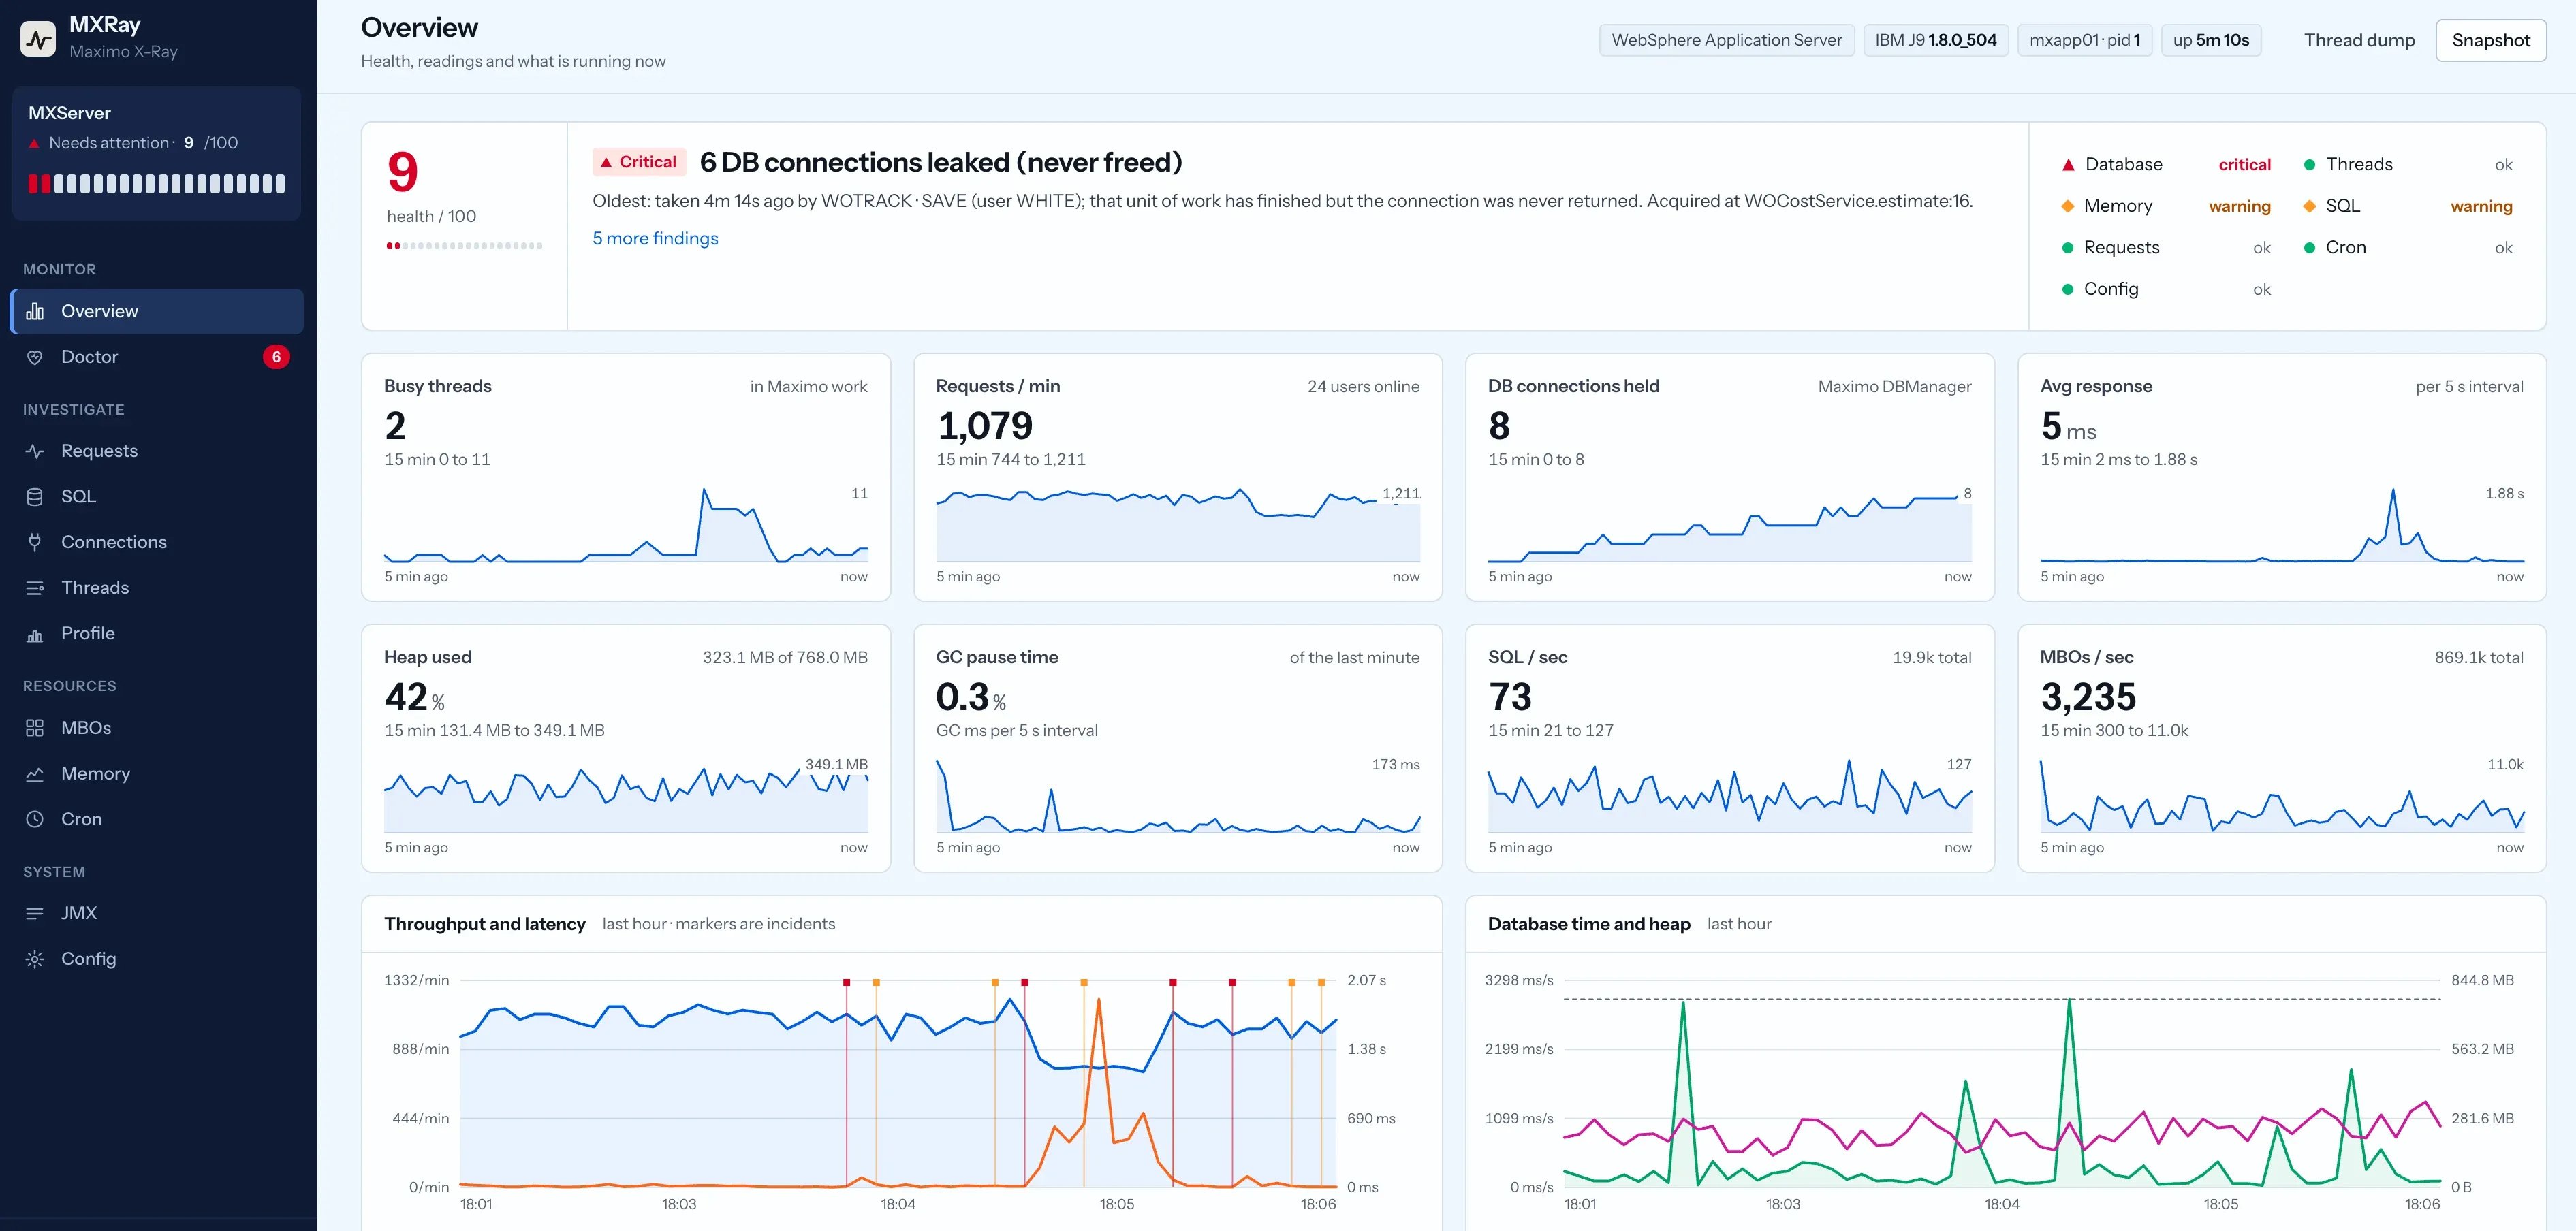Click the MXServer health segment bar
2576x1231 pixels.
click(156, 184)
